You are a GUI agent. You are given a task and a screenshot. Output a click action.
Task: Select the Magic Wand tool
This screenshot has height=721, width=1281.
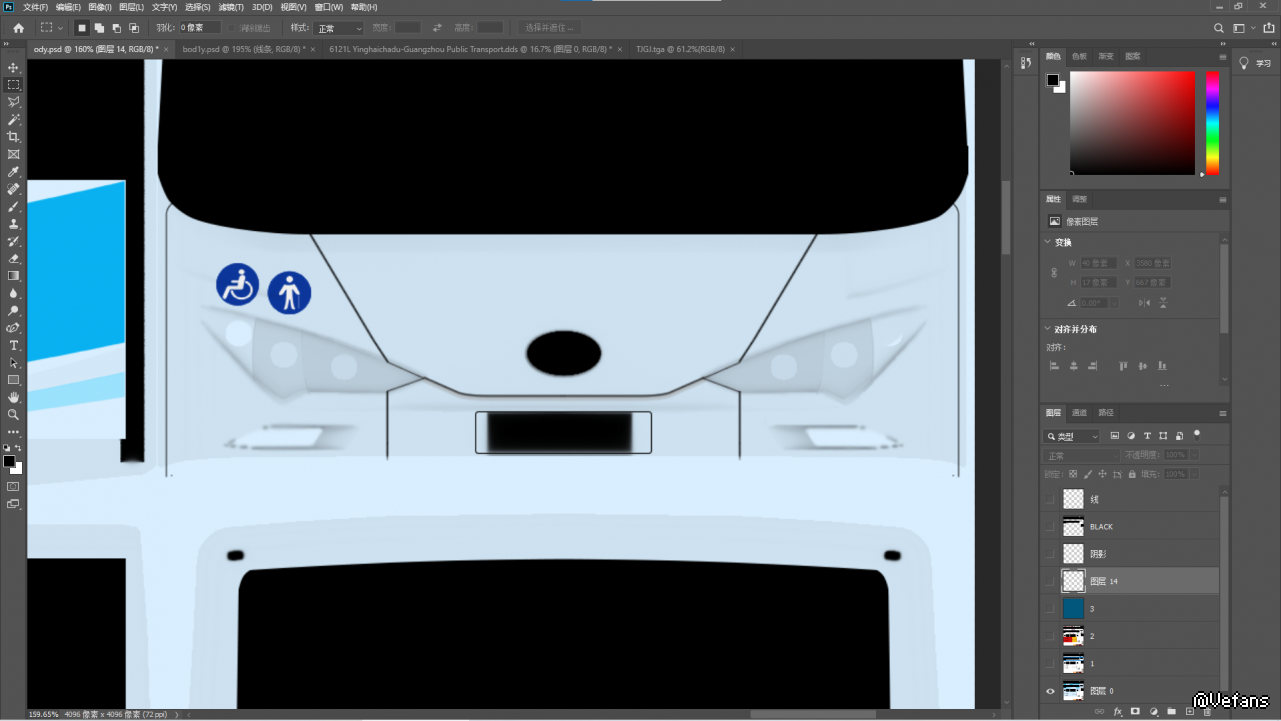click(13, 119)
